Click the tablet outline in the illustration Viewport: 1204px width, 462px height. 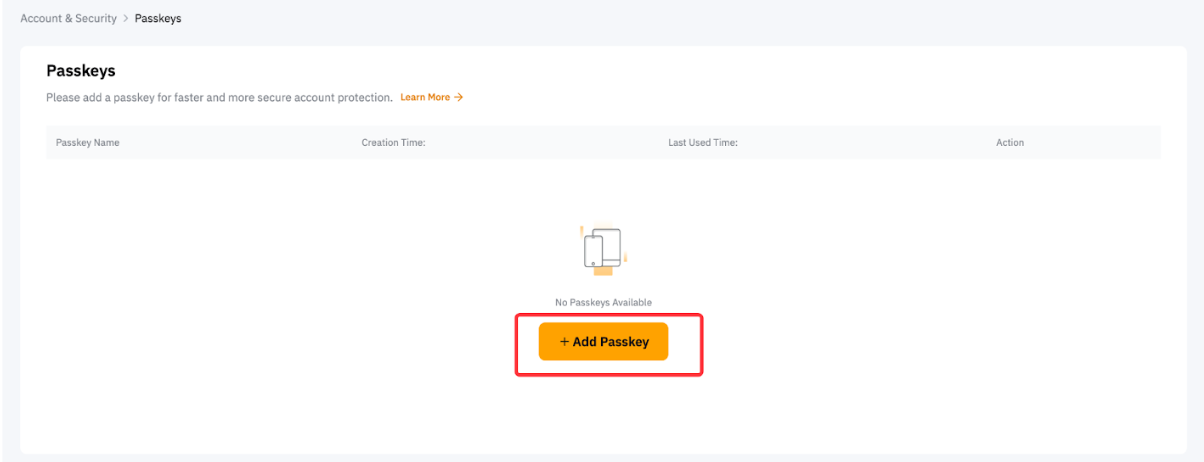coord(612,242)
